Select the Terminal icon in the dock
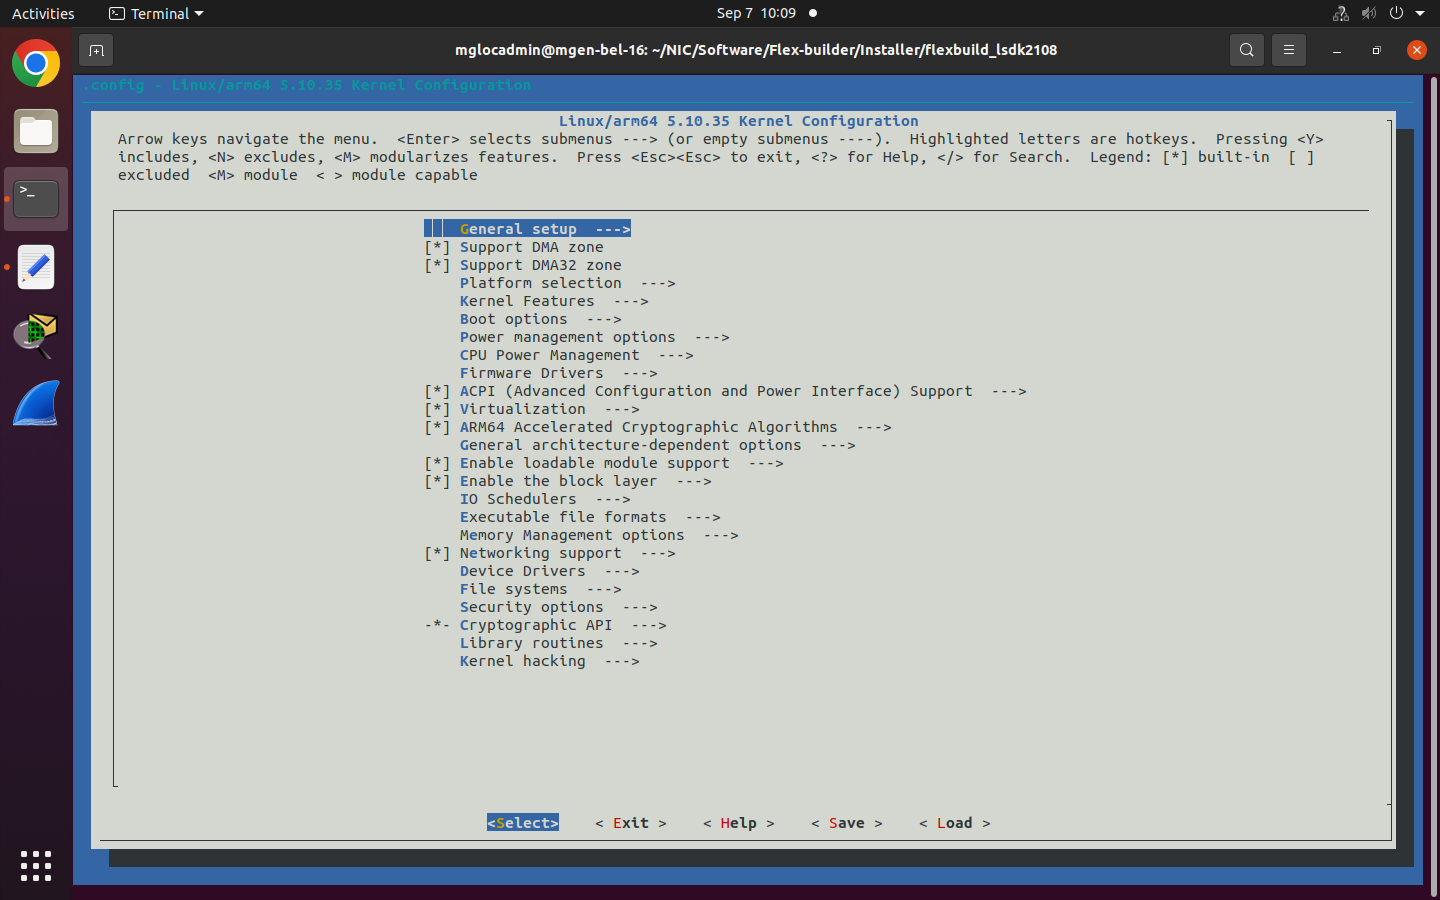This screenshot has width=1440, height=900. pos(35,198)
